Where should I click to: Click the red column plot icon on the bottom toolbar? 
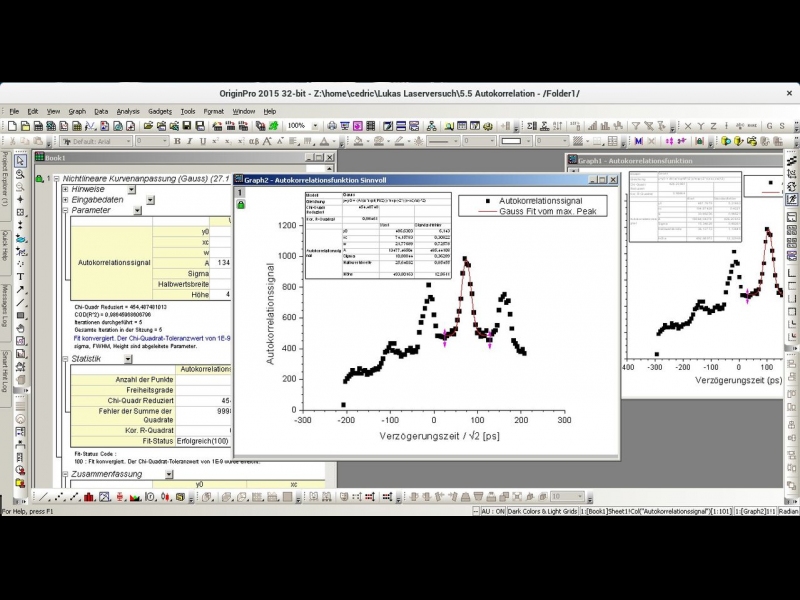pos(89,497)
